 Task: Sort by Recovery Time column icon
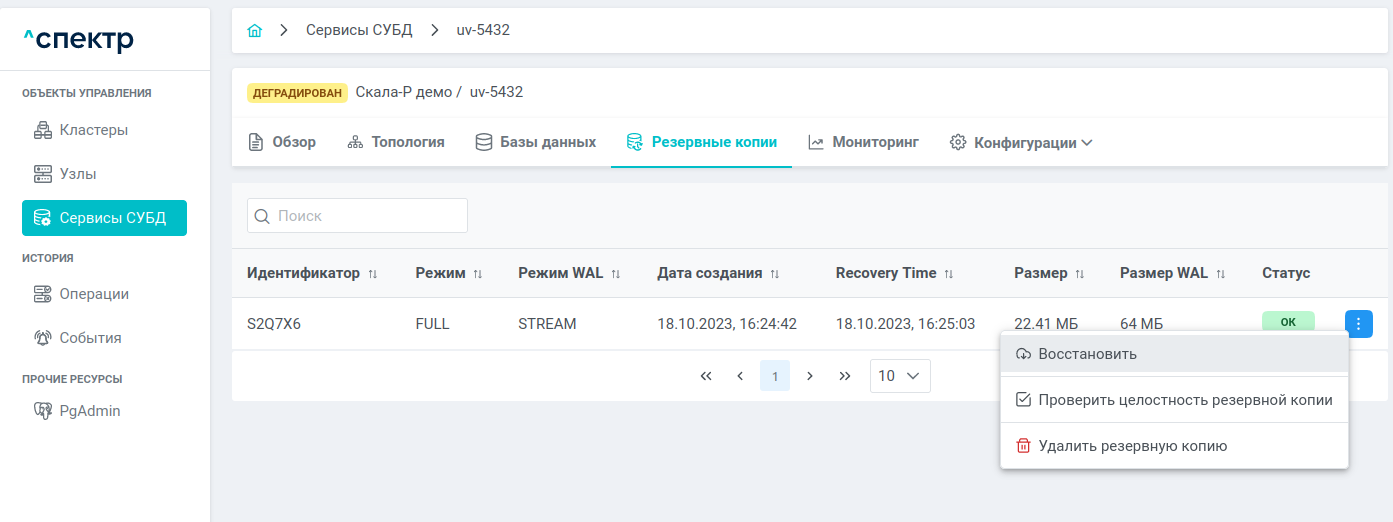[x=949, y=274]
